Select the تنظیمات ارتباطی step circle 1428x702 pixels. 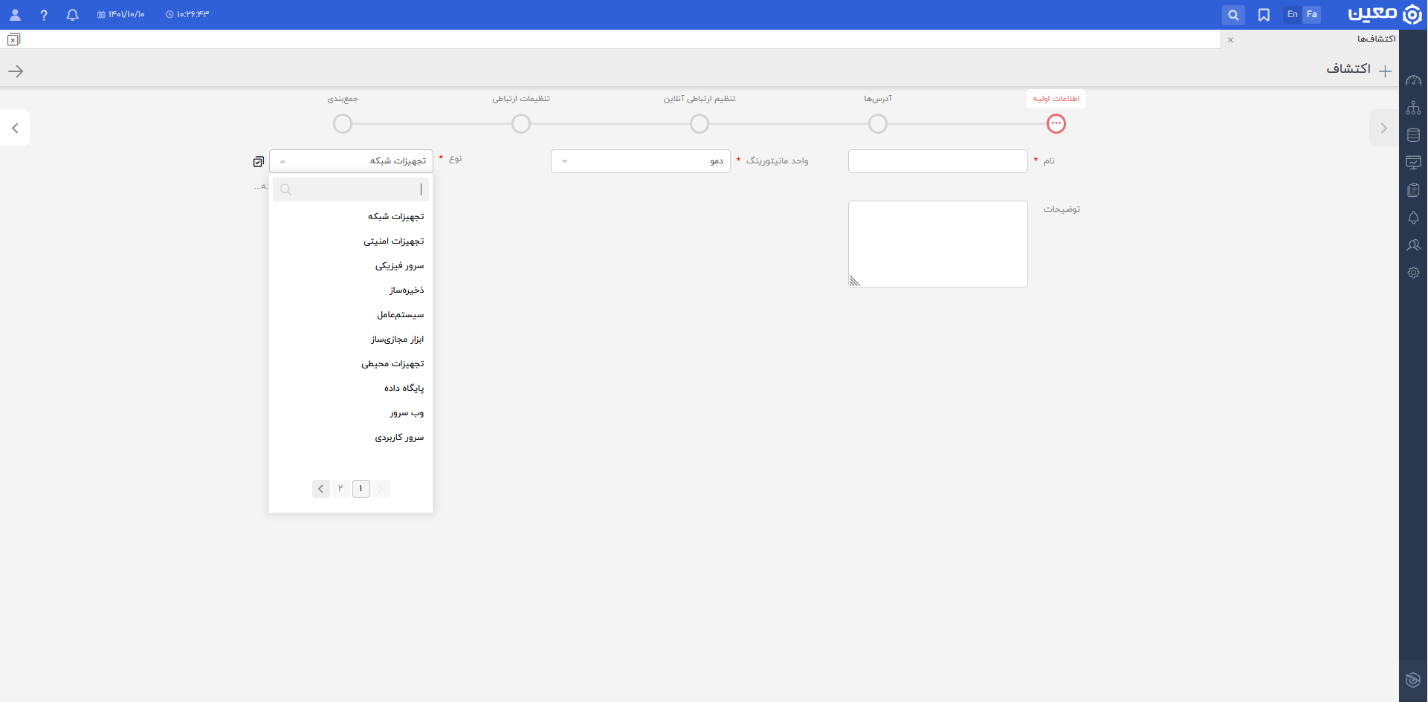click(x=521, y=124)
